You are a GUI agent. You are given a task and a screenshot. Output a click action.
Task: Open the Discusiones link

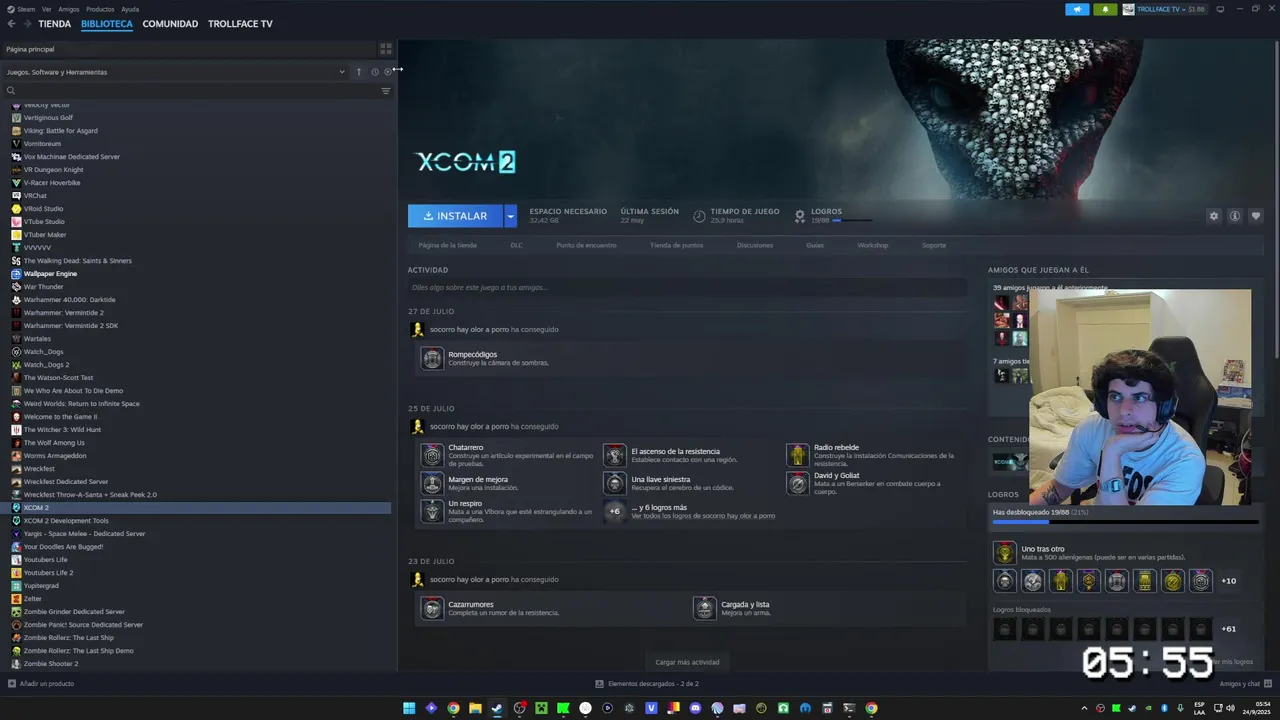pyautogui.click(x=755, y=245)
